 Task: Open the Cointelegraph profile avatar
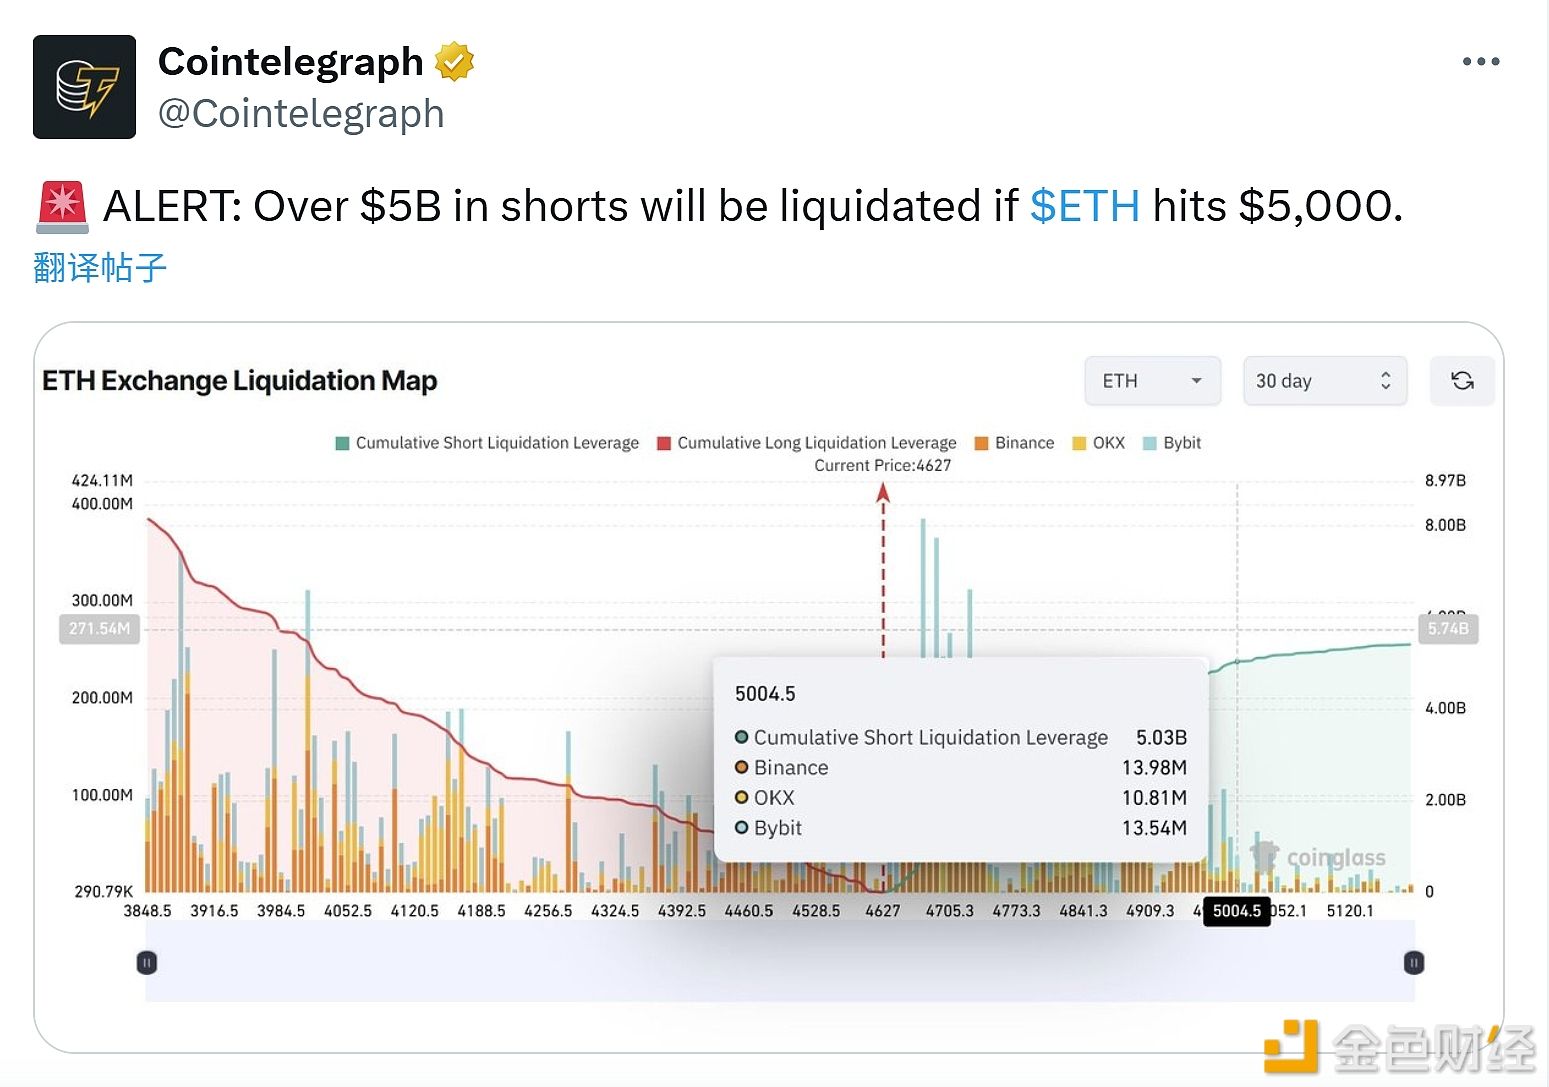pos(84,87)
